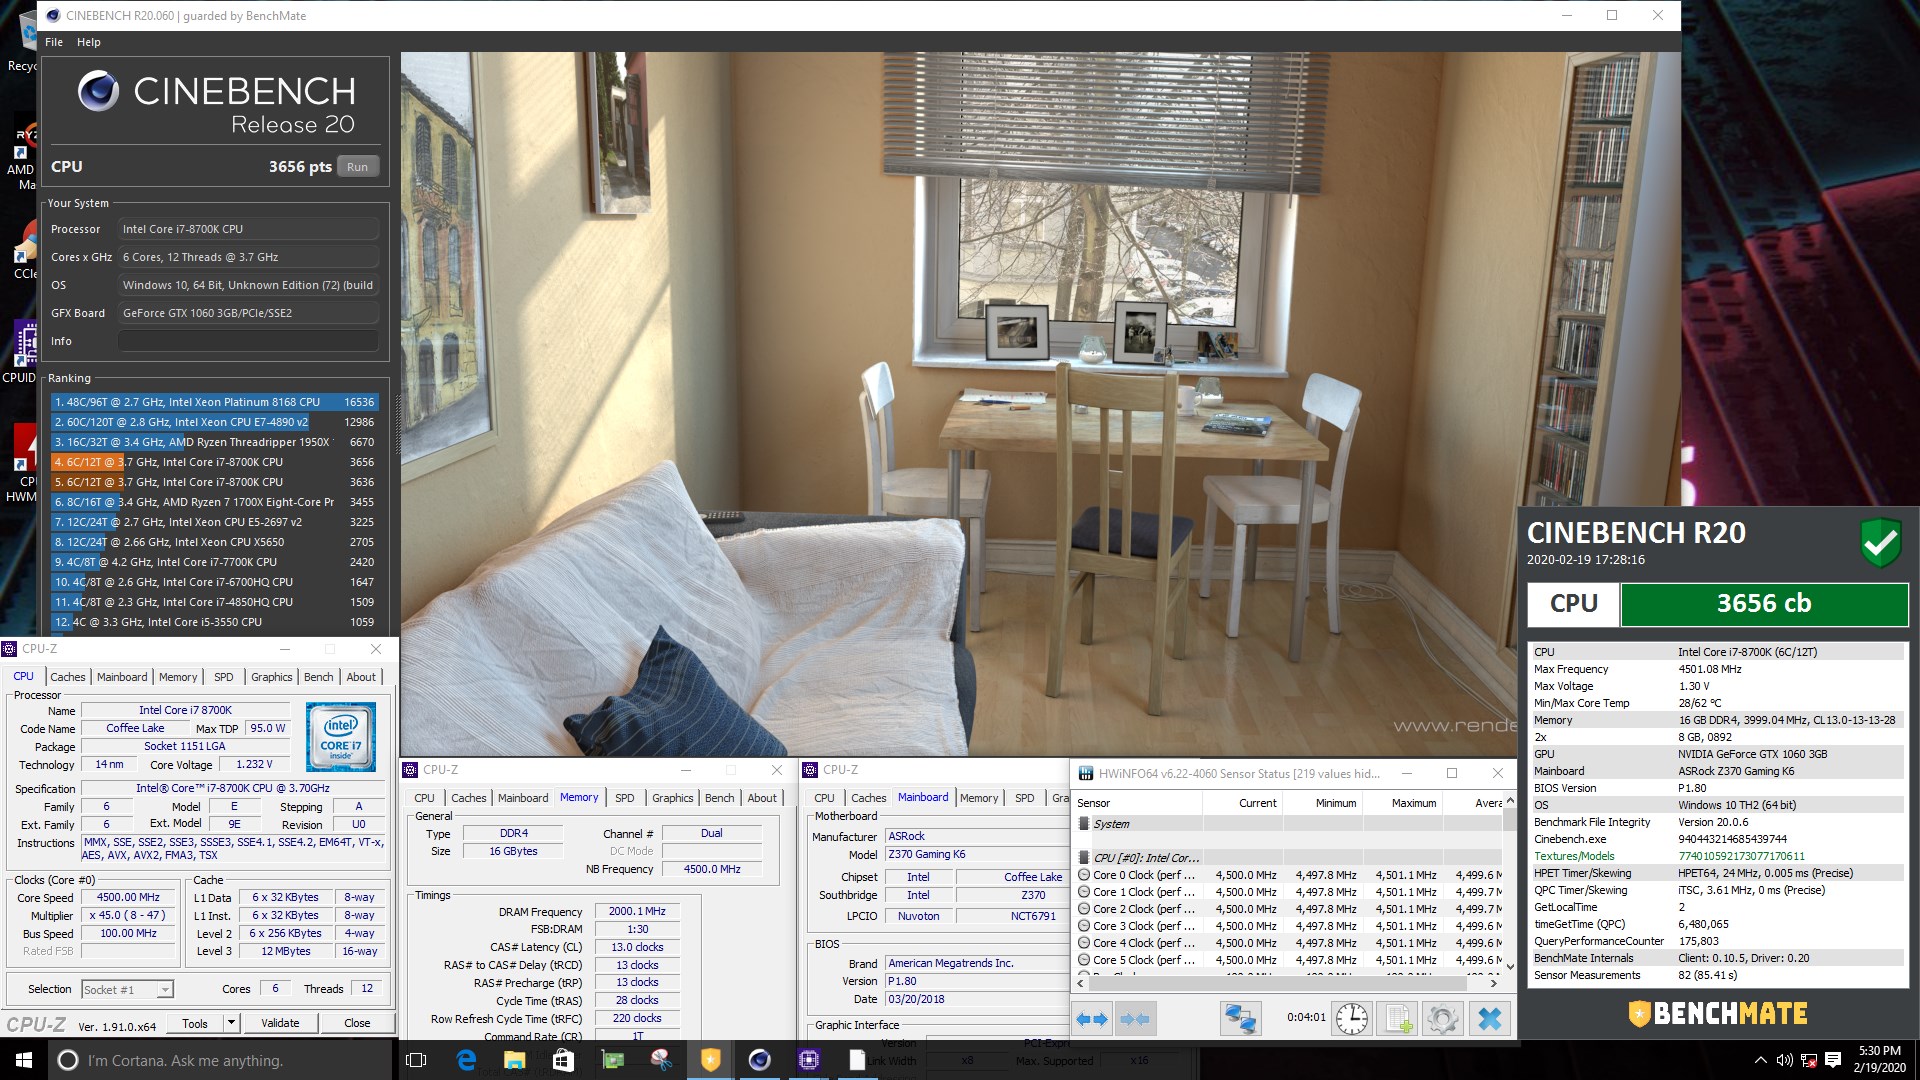Select ranking row Ryzen Threadripper 1950X

[214, 442]
